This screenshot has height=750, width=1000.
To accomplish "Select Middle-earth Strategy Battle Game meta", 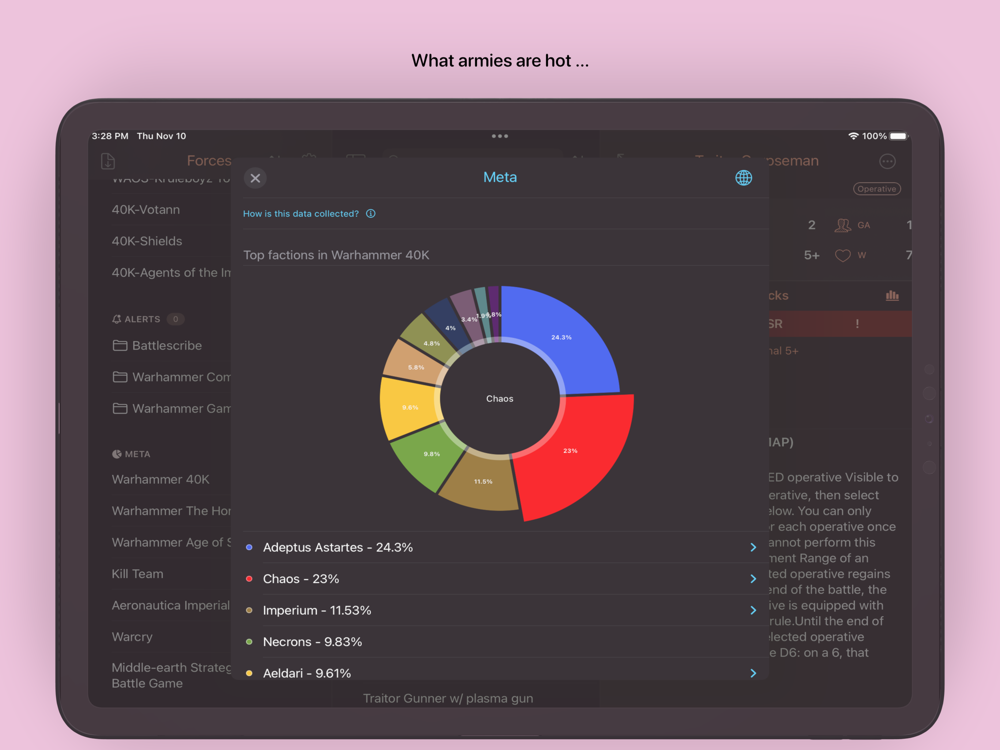I will [171, 675].
